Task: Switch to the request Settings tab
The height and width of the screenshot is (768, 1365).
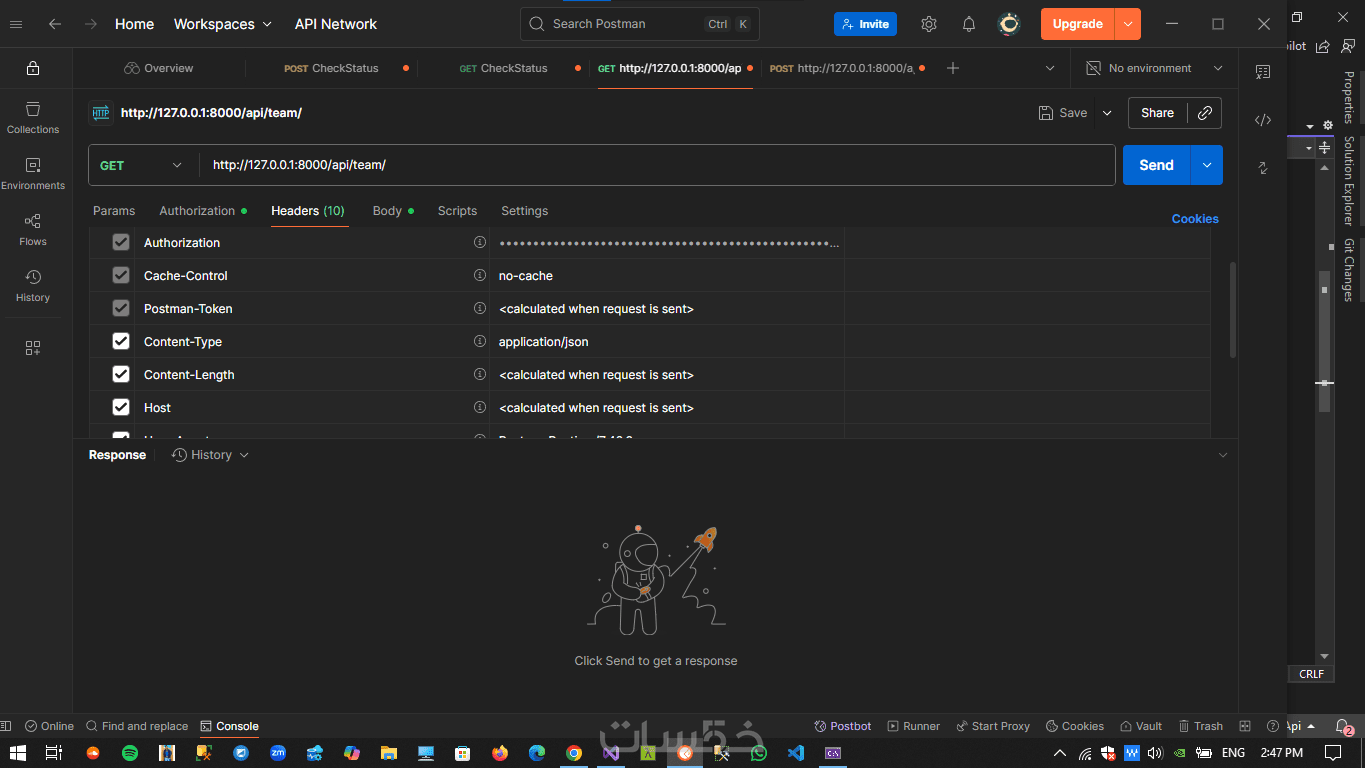Action: click(525, 211)
